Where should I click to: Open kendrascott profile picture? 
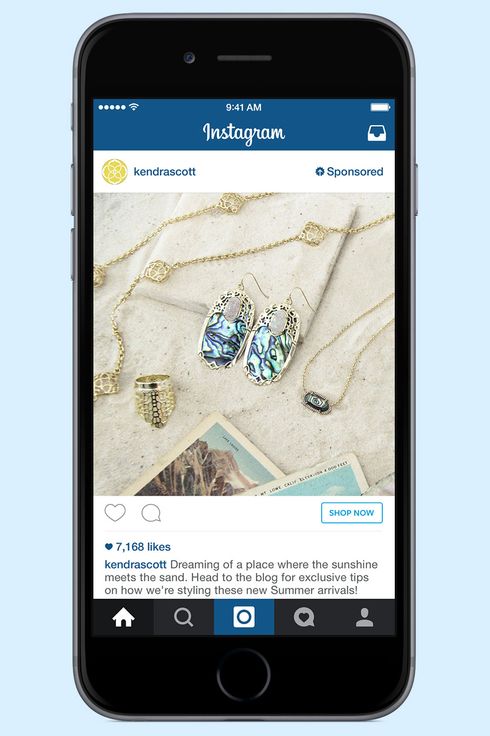[x=115, y=172]
